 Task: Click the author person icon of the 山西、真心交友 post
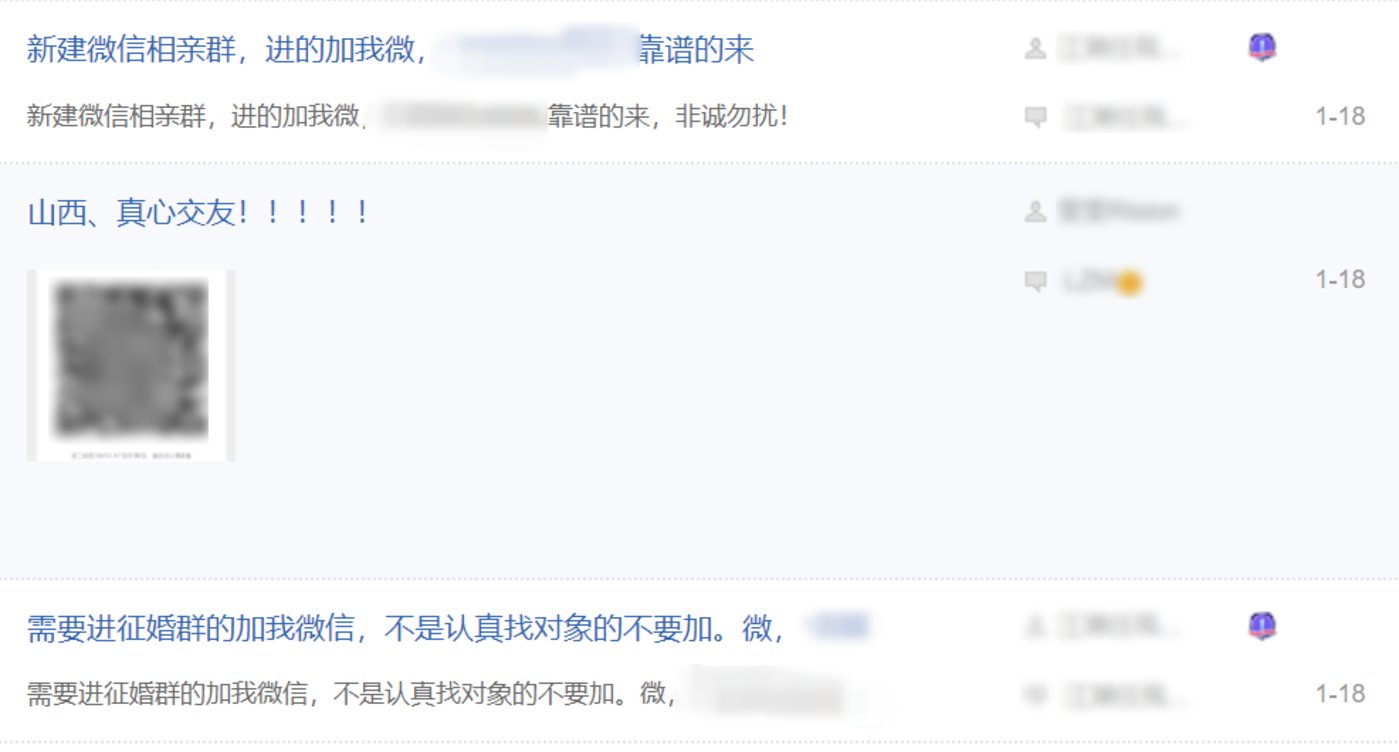[x=1036, y=211]
